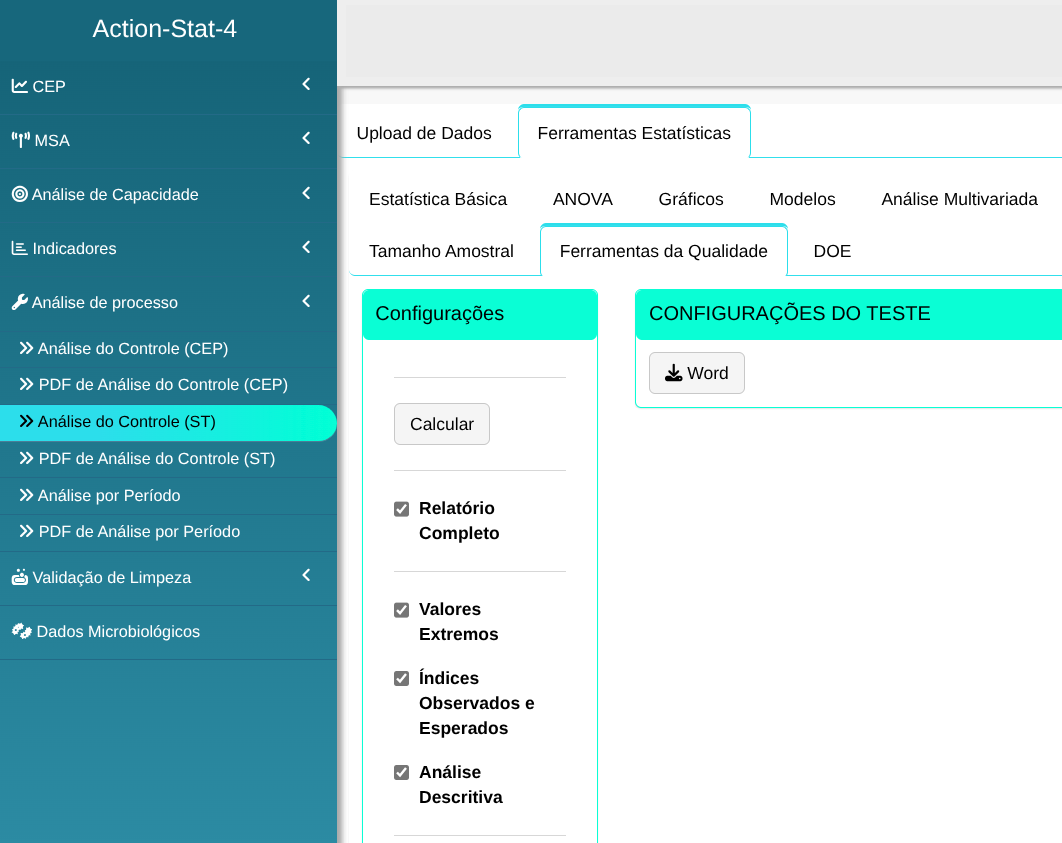Expand the CEP menu chevron

pyautogui.click(x=306, y=85)
